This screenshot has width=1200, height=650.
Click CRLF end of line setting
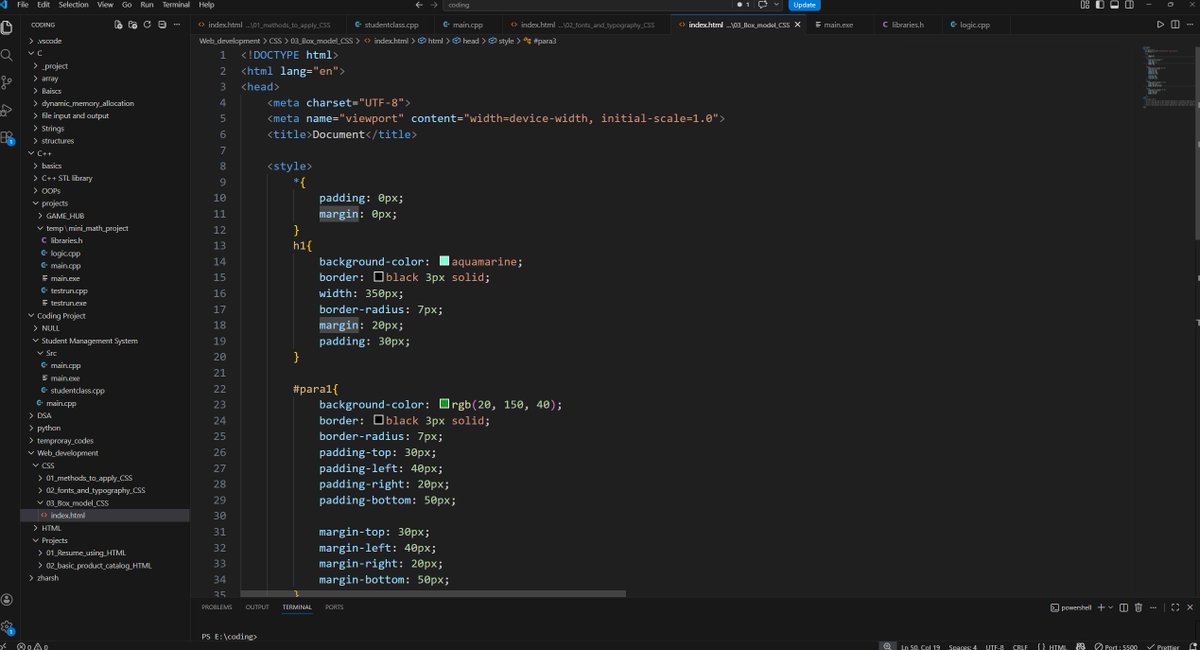pos(1020,646)
